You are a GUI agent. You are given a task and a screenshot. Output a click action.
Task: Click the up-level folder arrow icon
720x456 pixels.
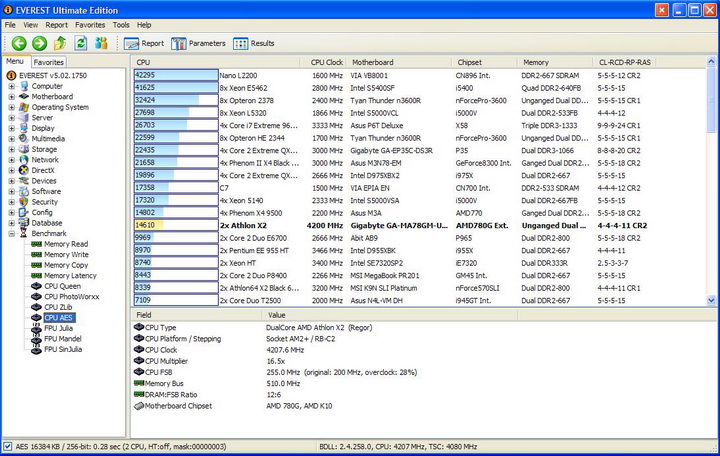[x=60, y=43]
